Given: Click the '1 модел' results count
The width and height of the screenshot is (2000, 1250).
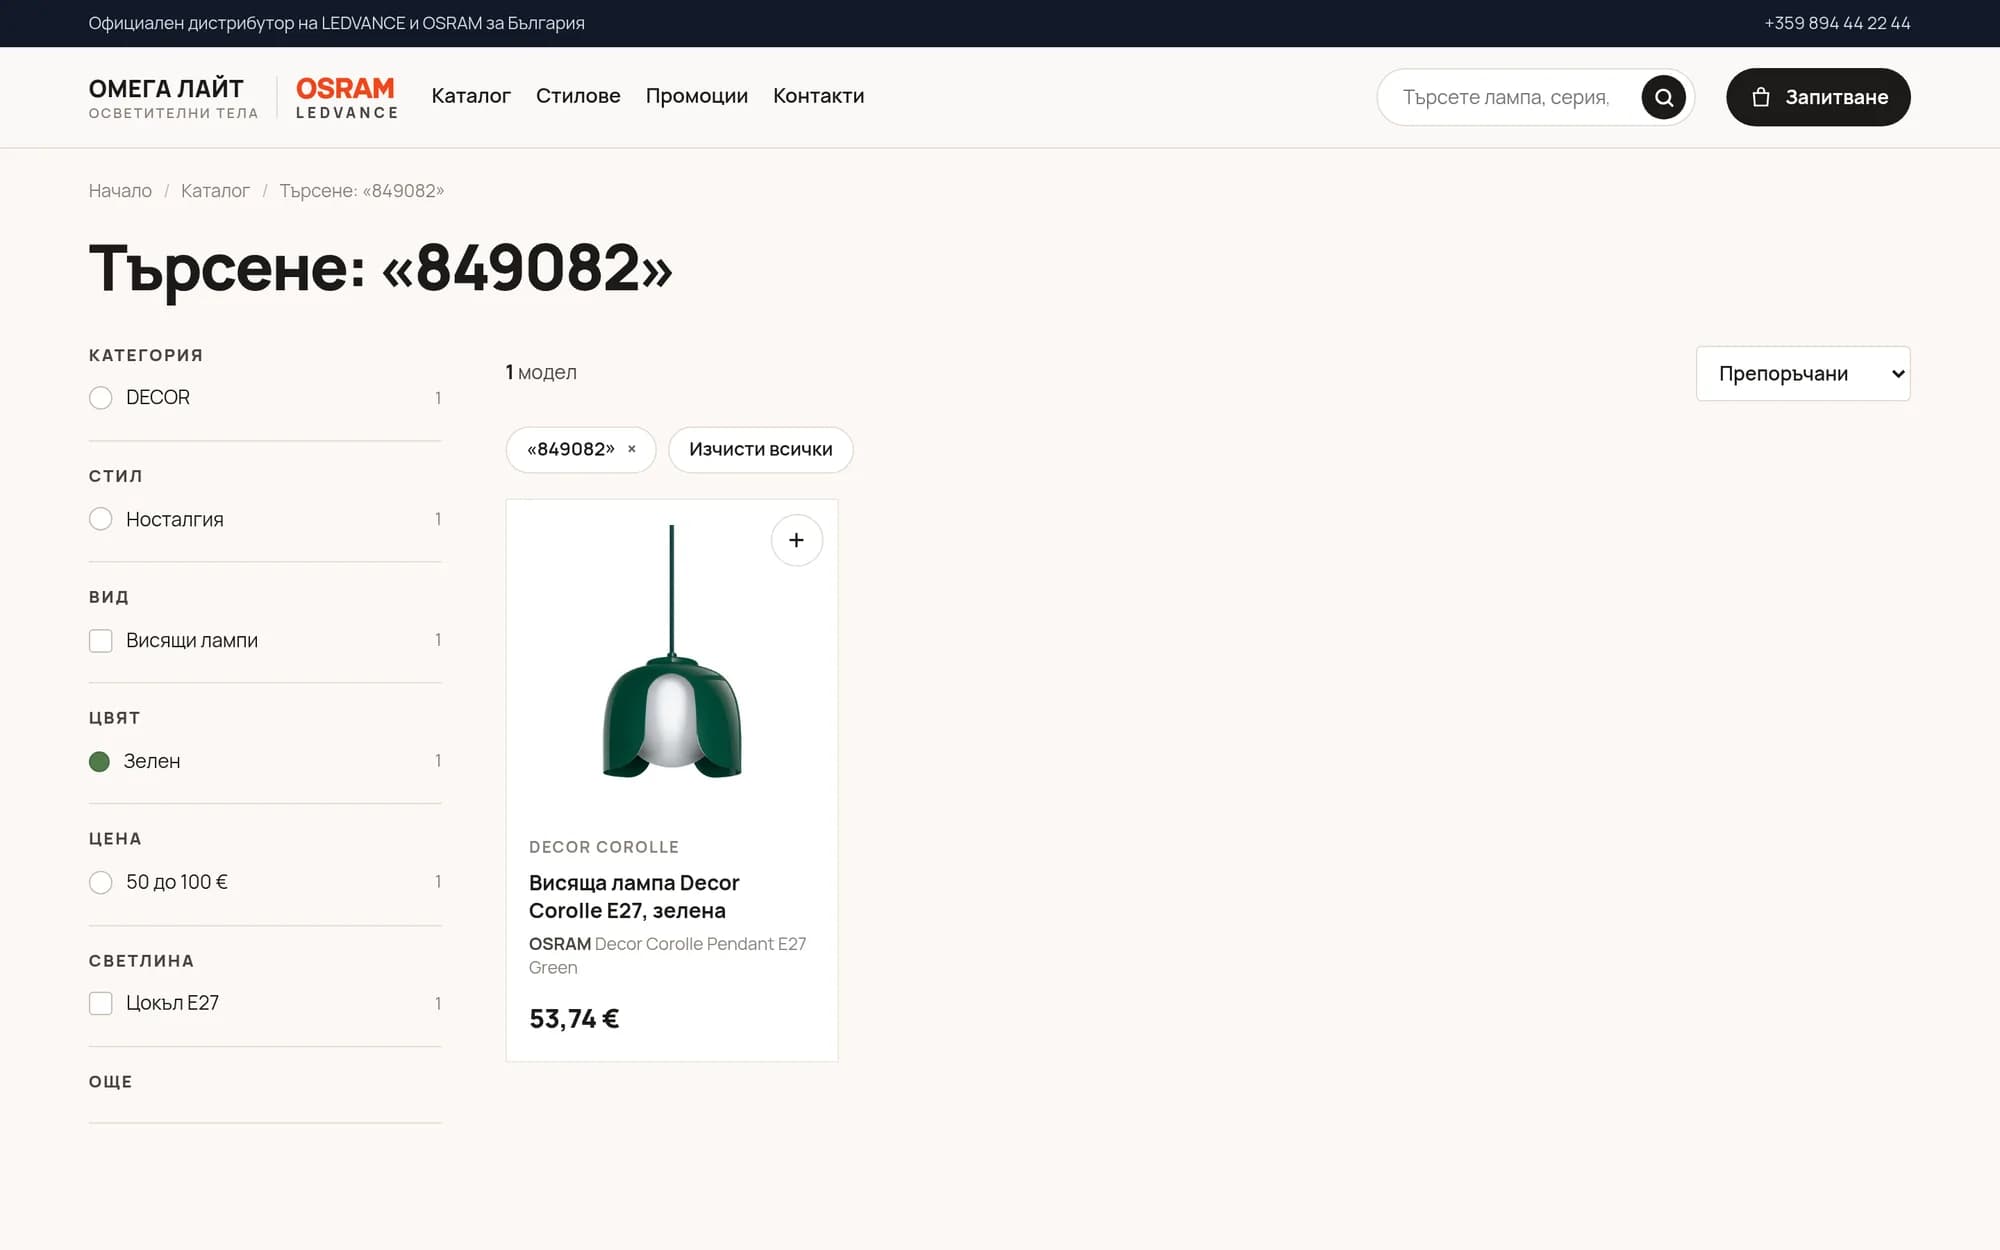Looking at the screenshot, I should click(541, 372).
